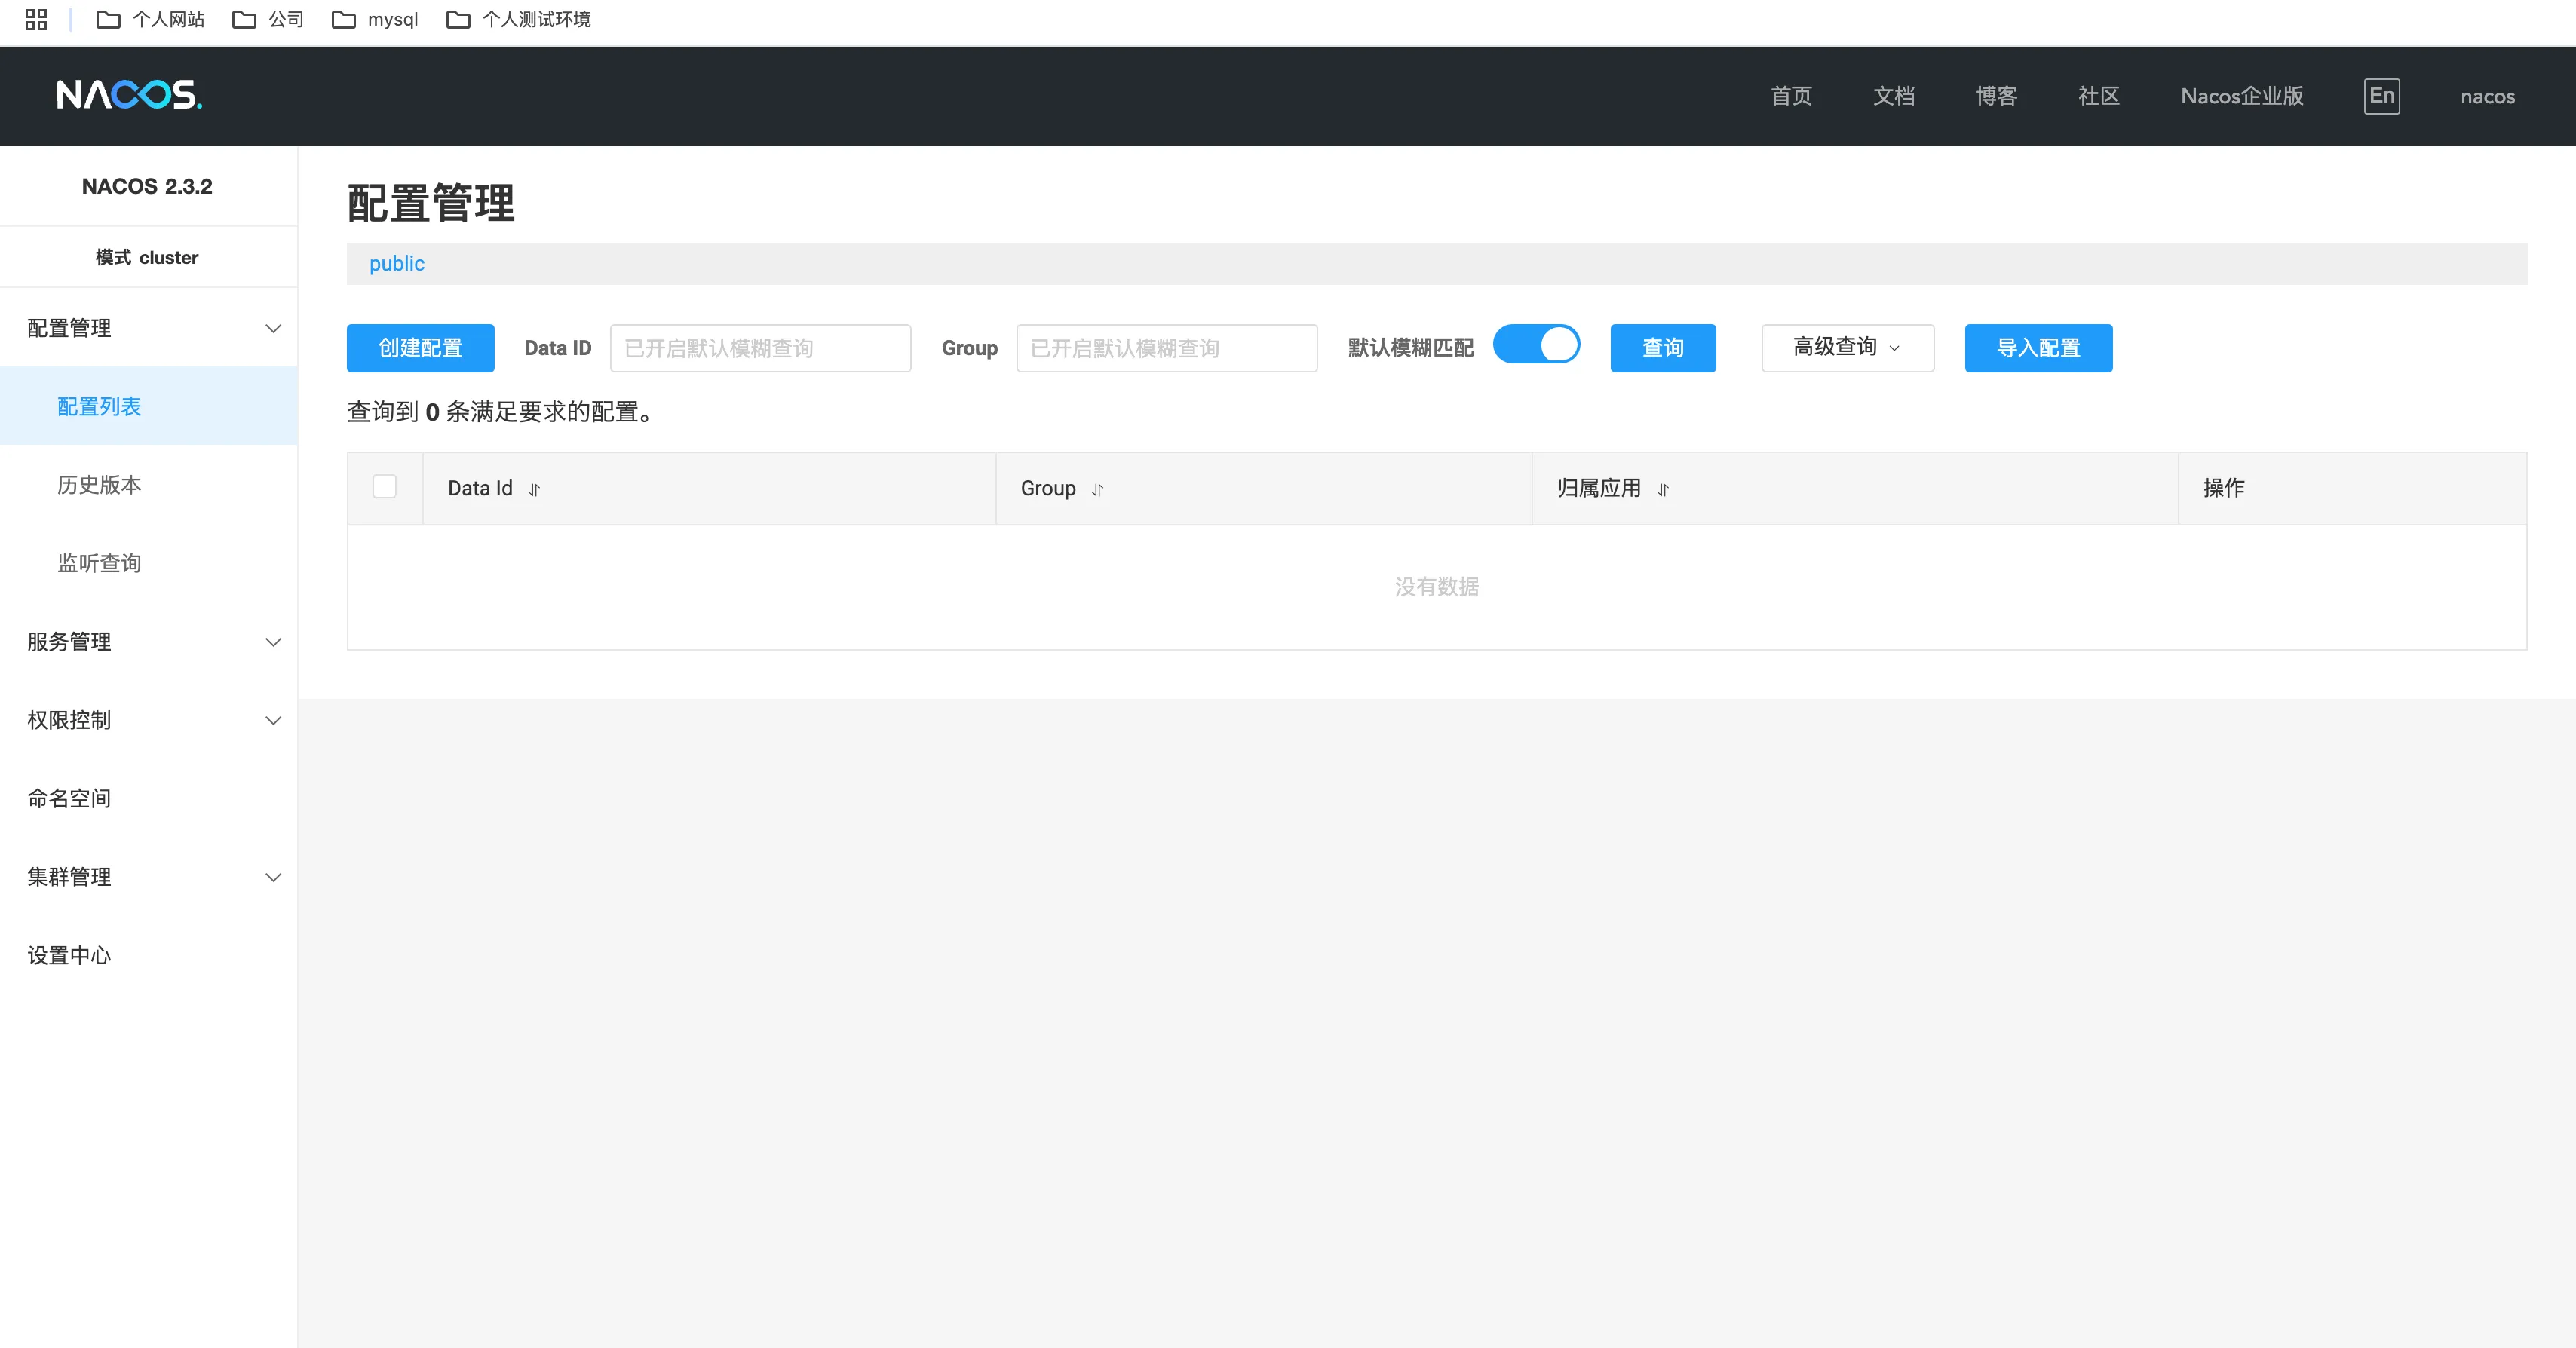
Task: Disable the 默认模糊匹配 switch
Action: (1536, 345)
